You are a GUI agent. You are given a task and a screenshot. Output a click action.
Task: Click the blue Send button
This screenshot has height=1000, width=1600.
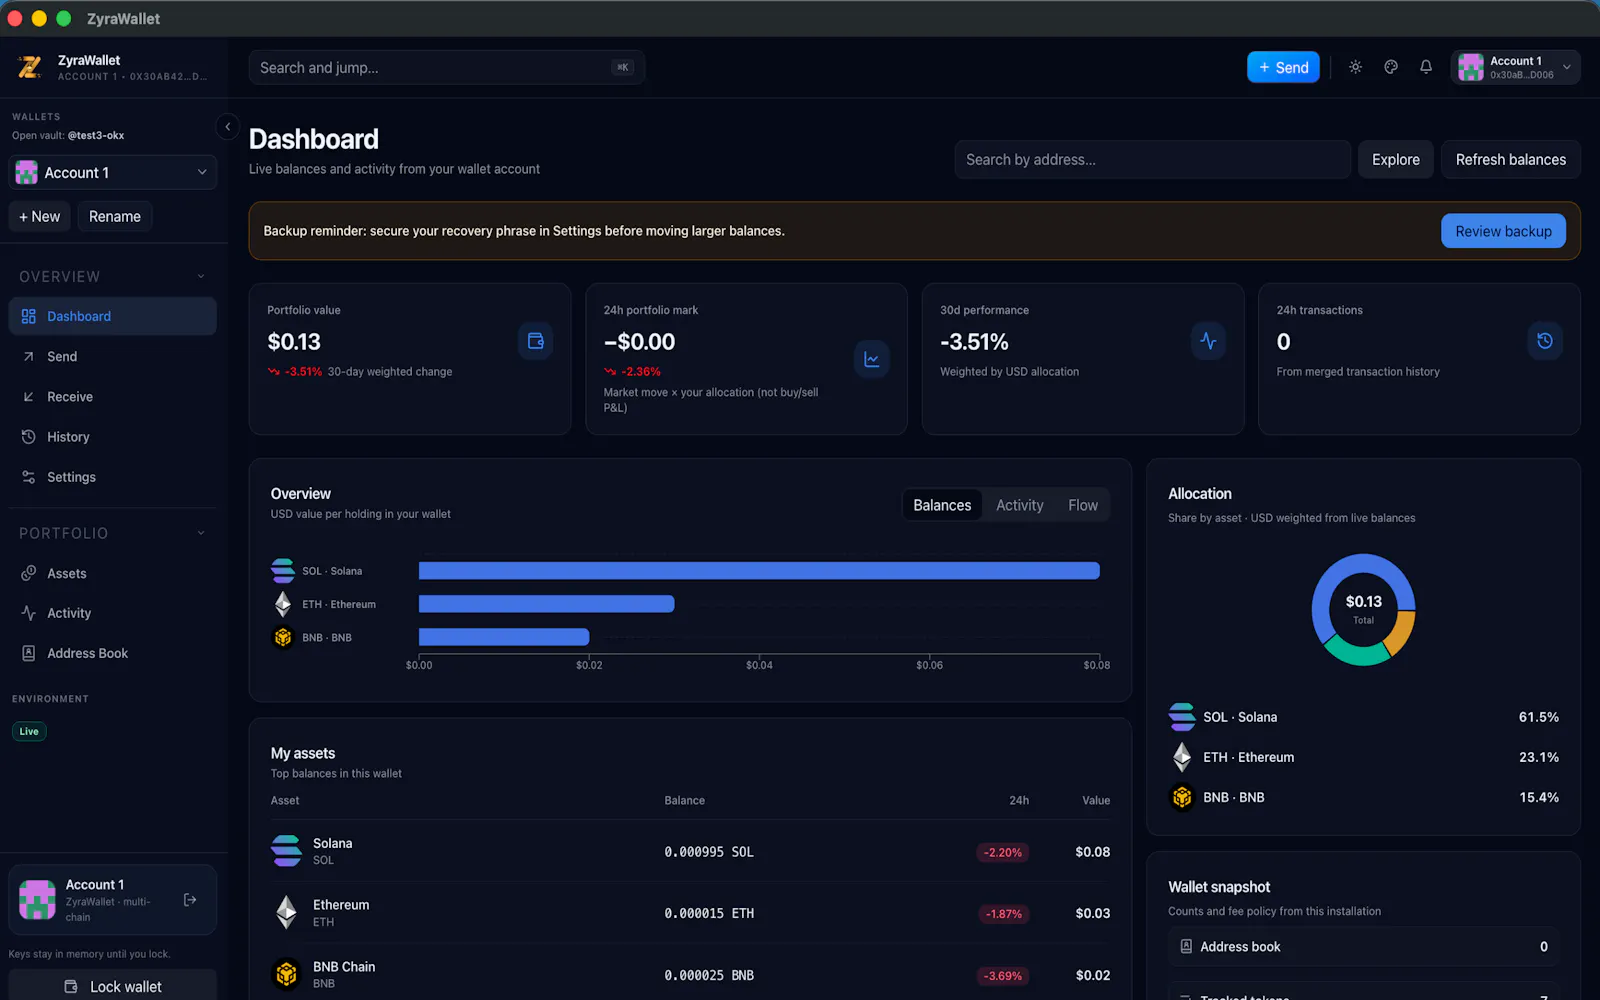click(1283, 67)
